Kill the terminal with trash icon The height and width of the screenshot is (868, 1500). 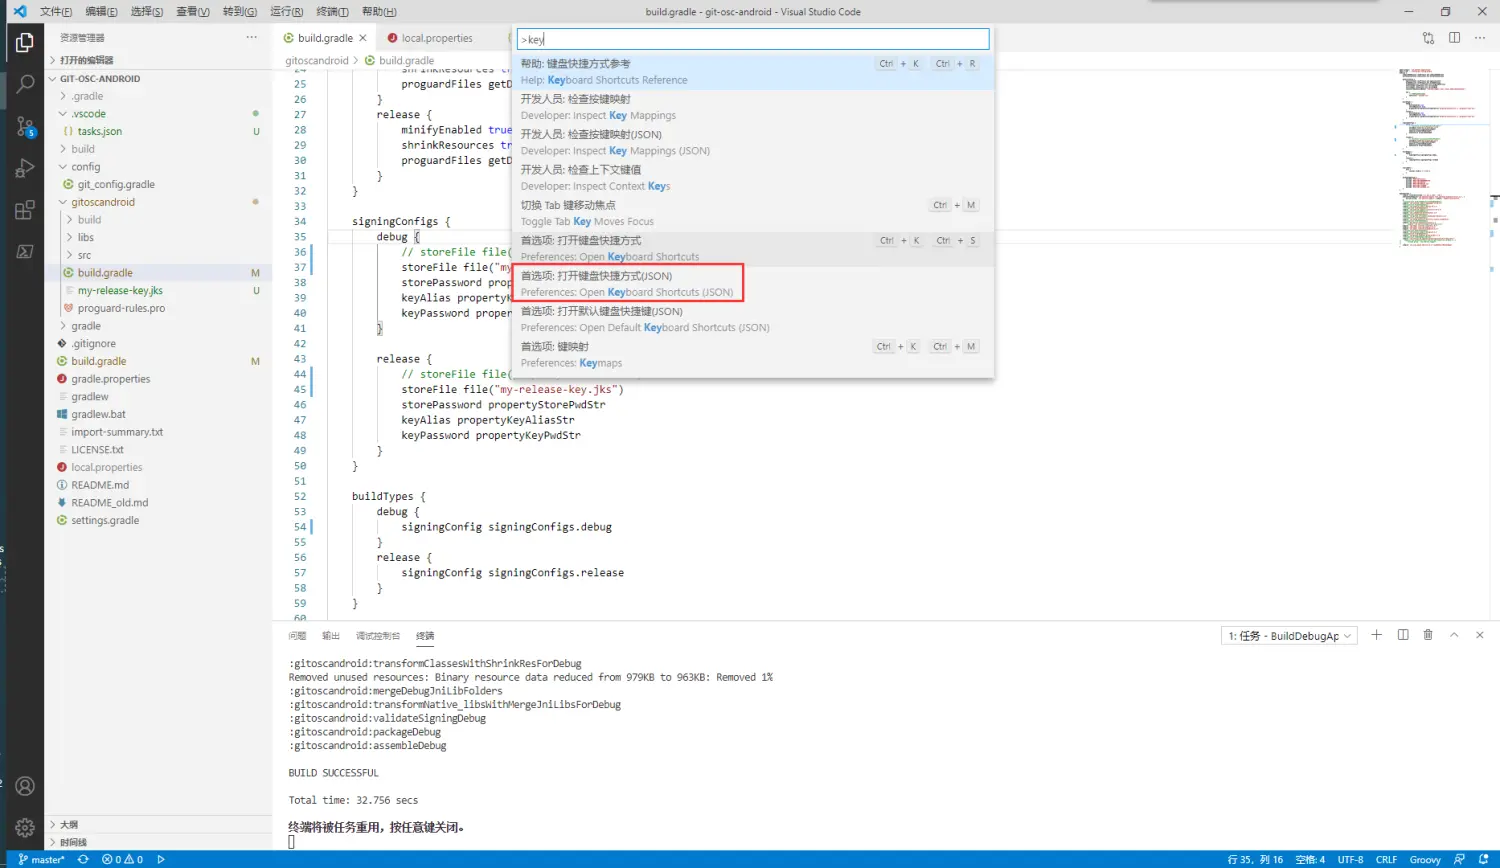1428,635
